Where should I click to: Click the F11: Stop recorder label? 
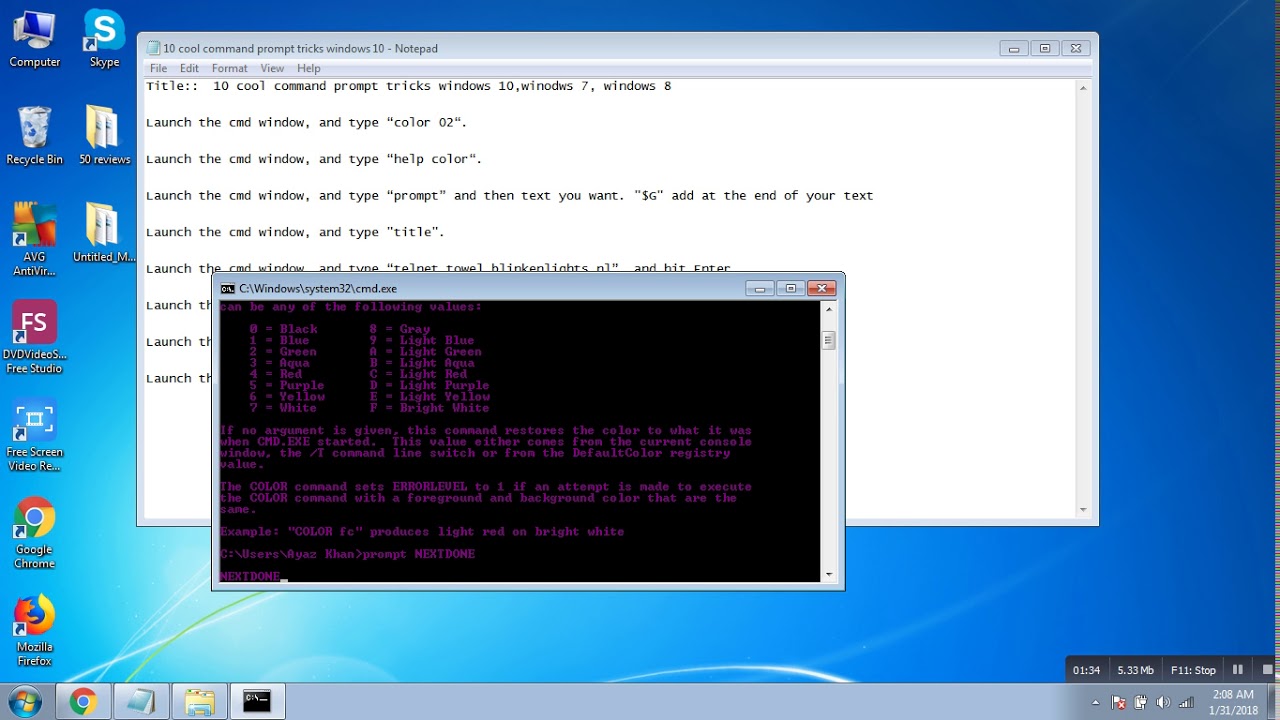pos(1193,670)
